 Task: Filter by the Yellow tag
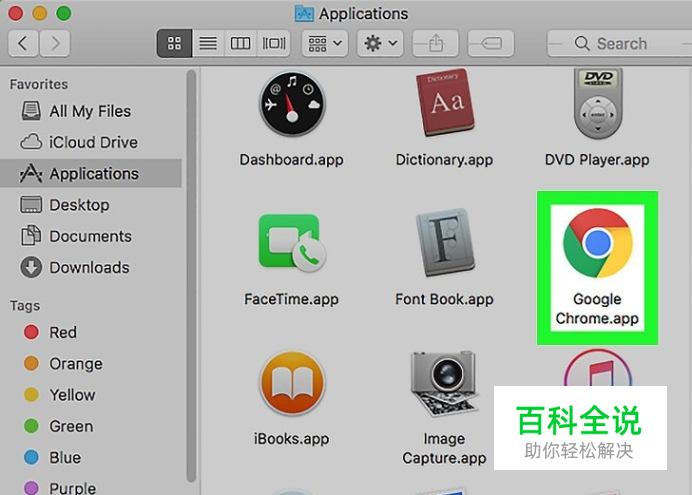click(90, 395)
